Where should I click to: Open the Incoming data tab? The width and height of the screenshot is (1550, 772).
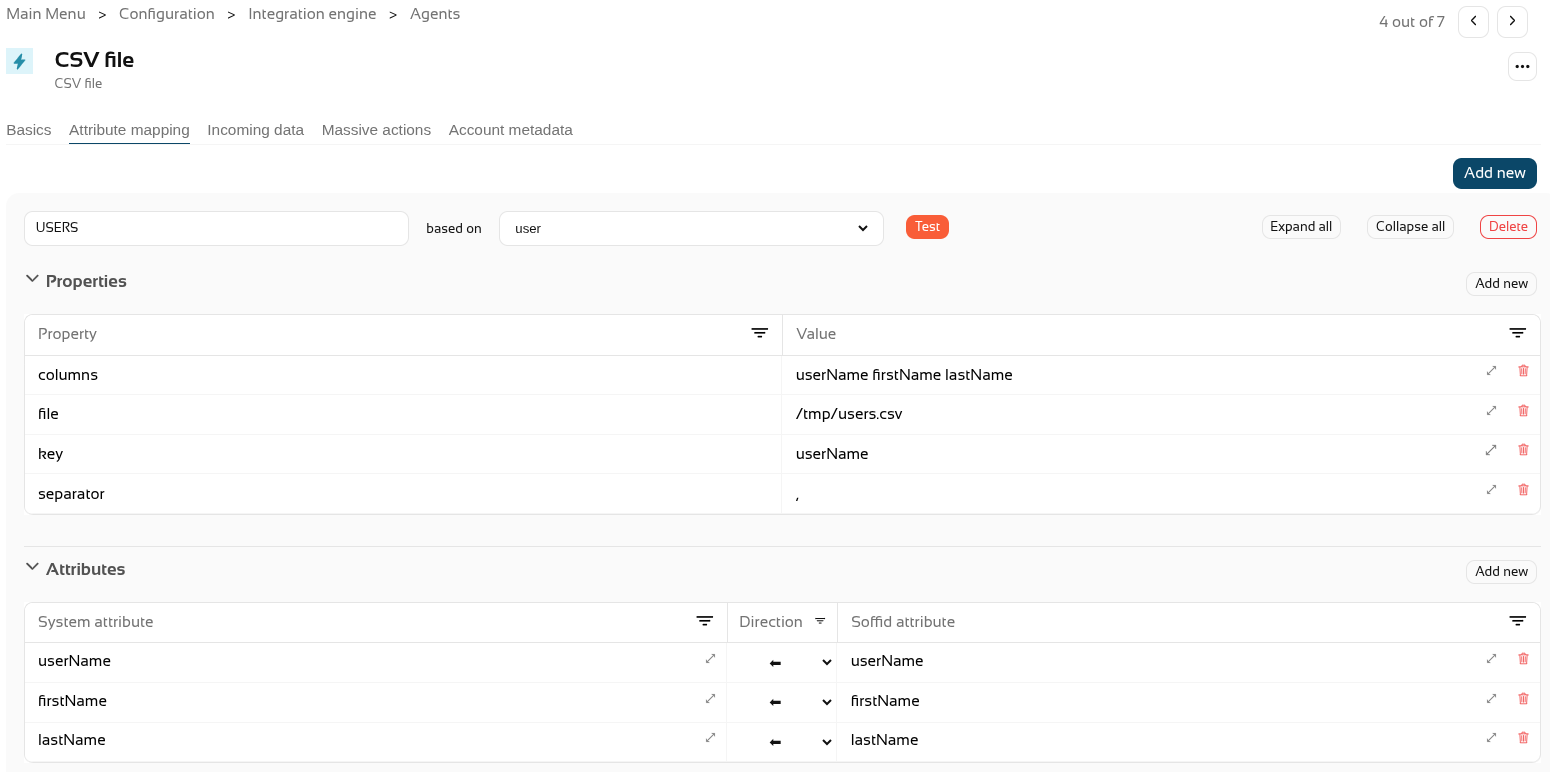[255, 130]
